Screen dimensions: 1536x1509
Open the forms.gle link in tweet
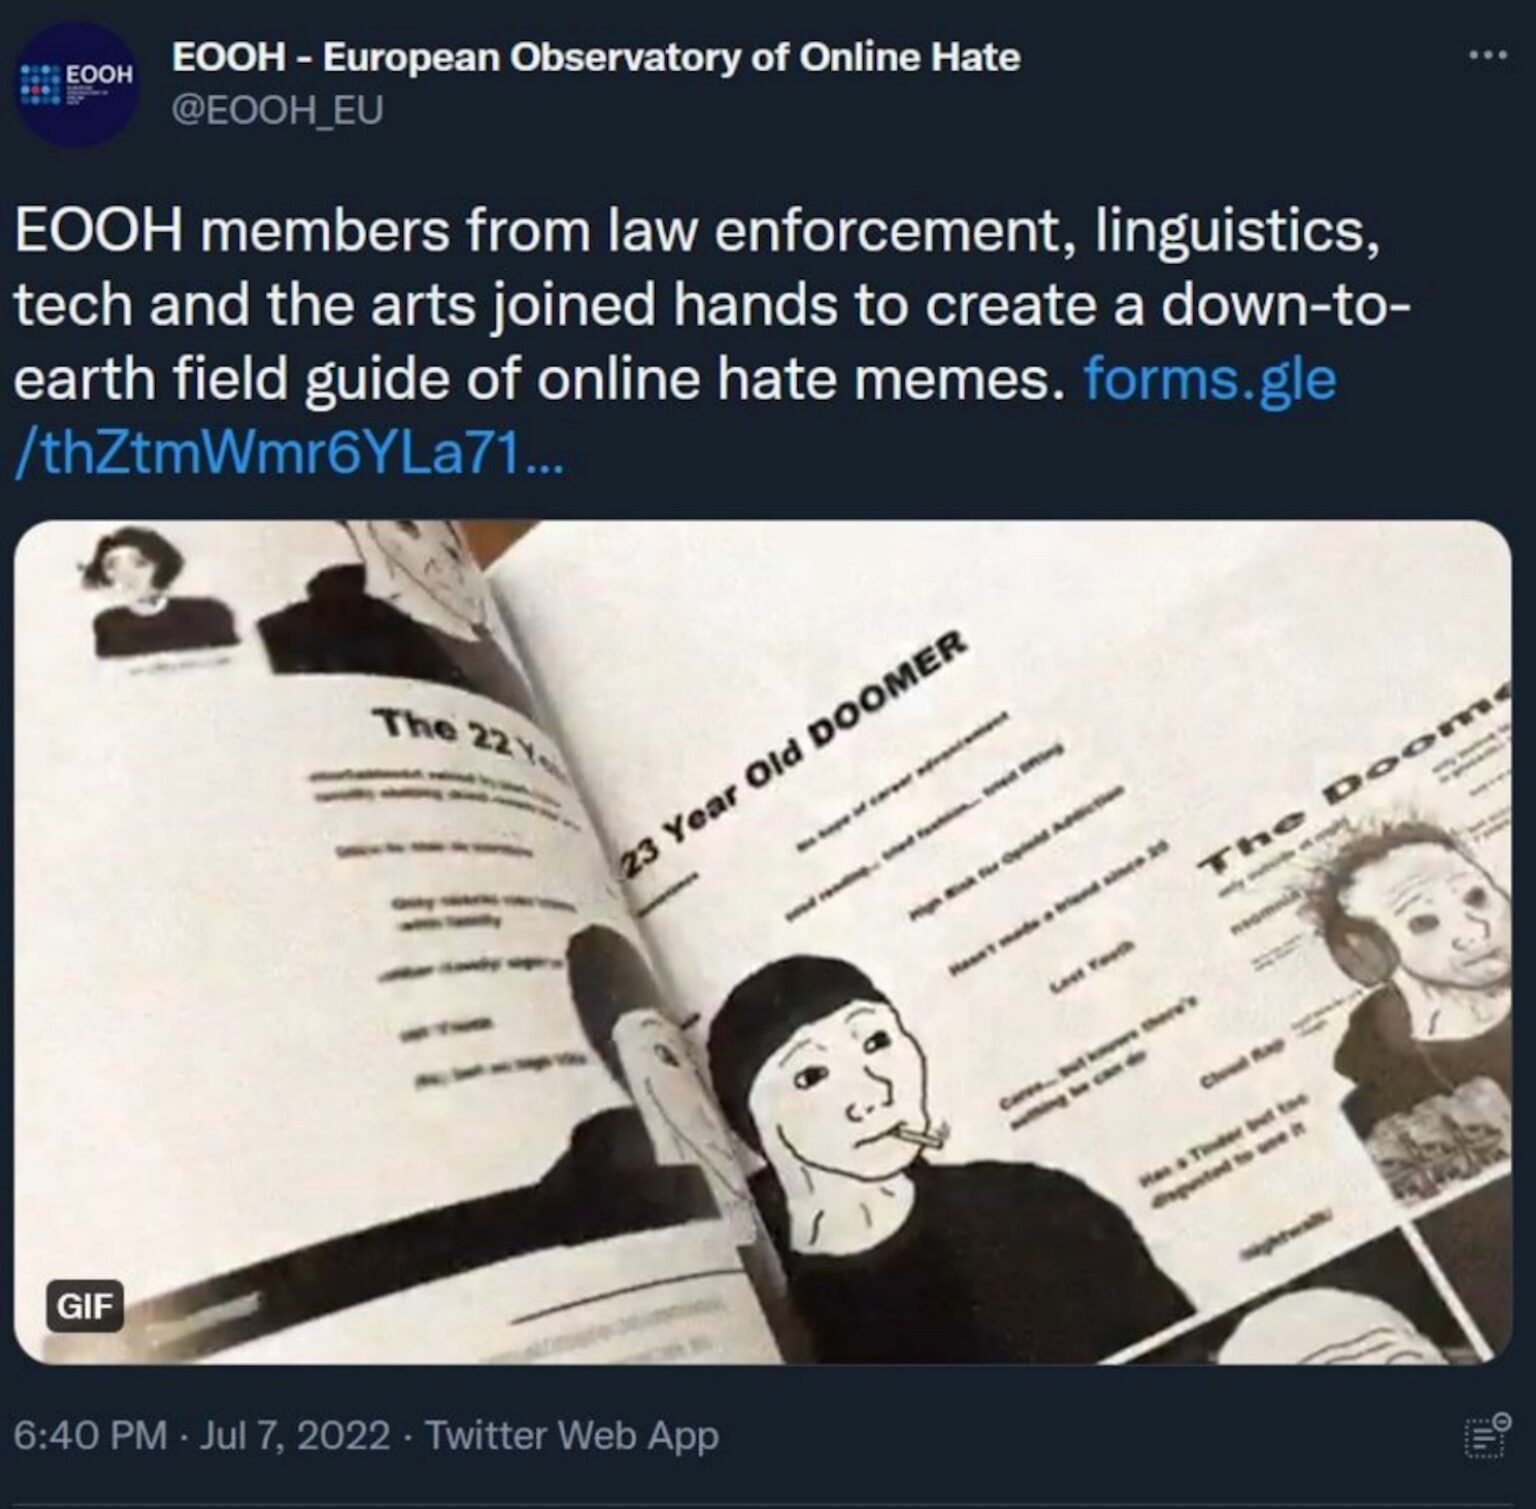point(1210,380)
